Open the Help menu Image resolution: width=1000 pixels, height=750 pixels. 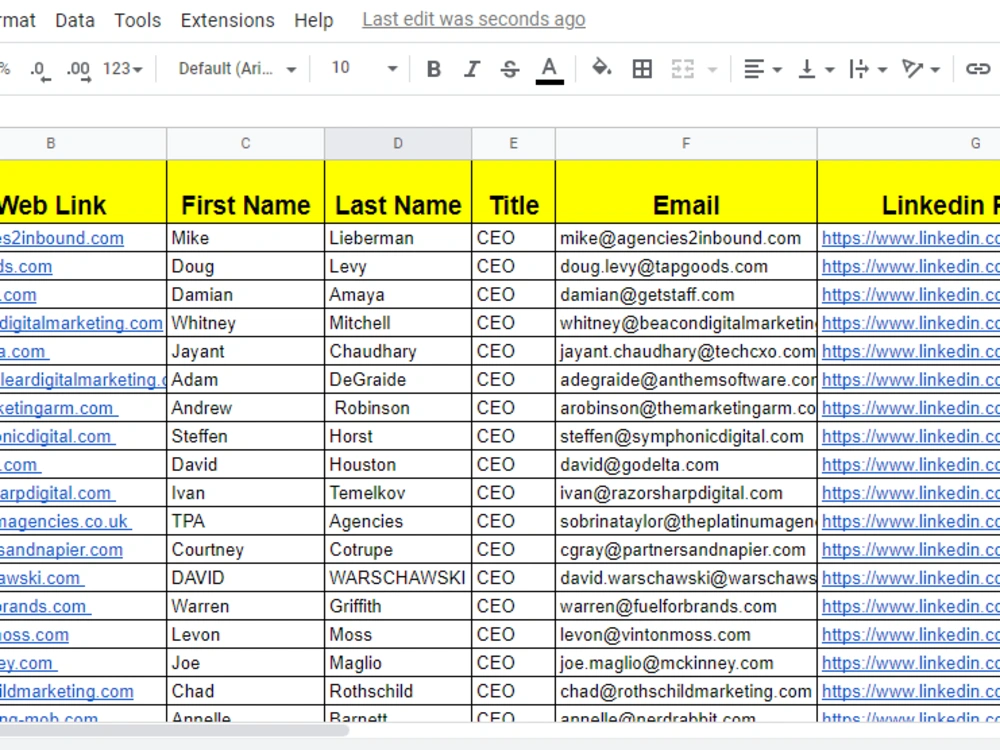click(314, 20)
